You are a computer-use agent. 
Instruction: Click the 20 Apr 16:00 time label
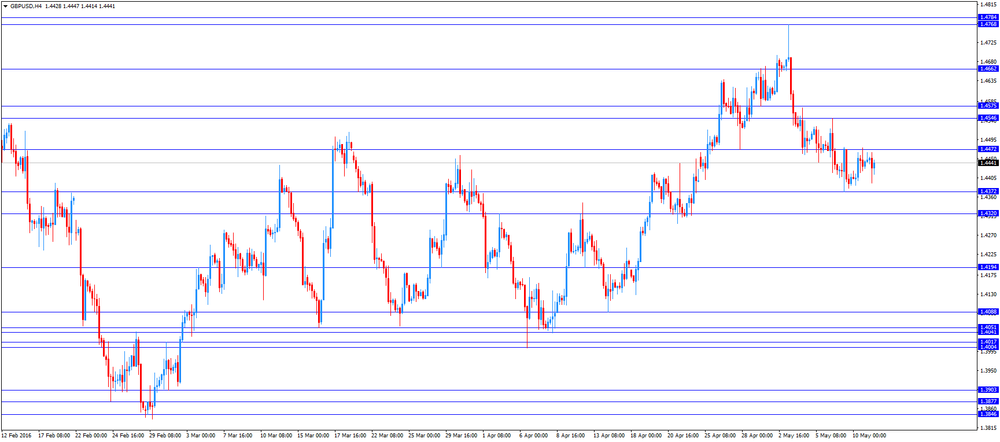coord(685,437)
